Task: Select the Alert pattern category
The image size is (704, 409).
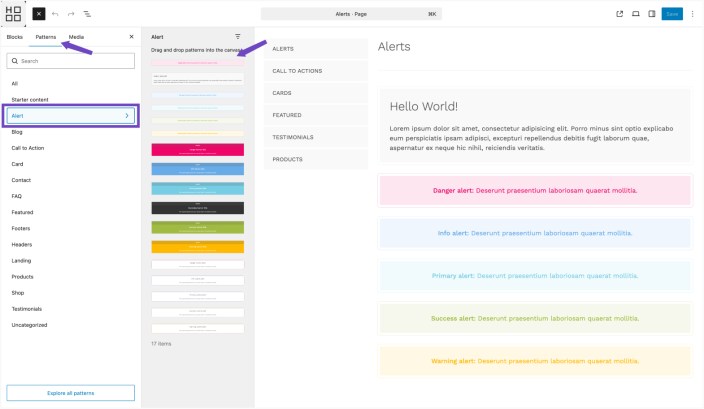Action: click(70, 116)
